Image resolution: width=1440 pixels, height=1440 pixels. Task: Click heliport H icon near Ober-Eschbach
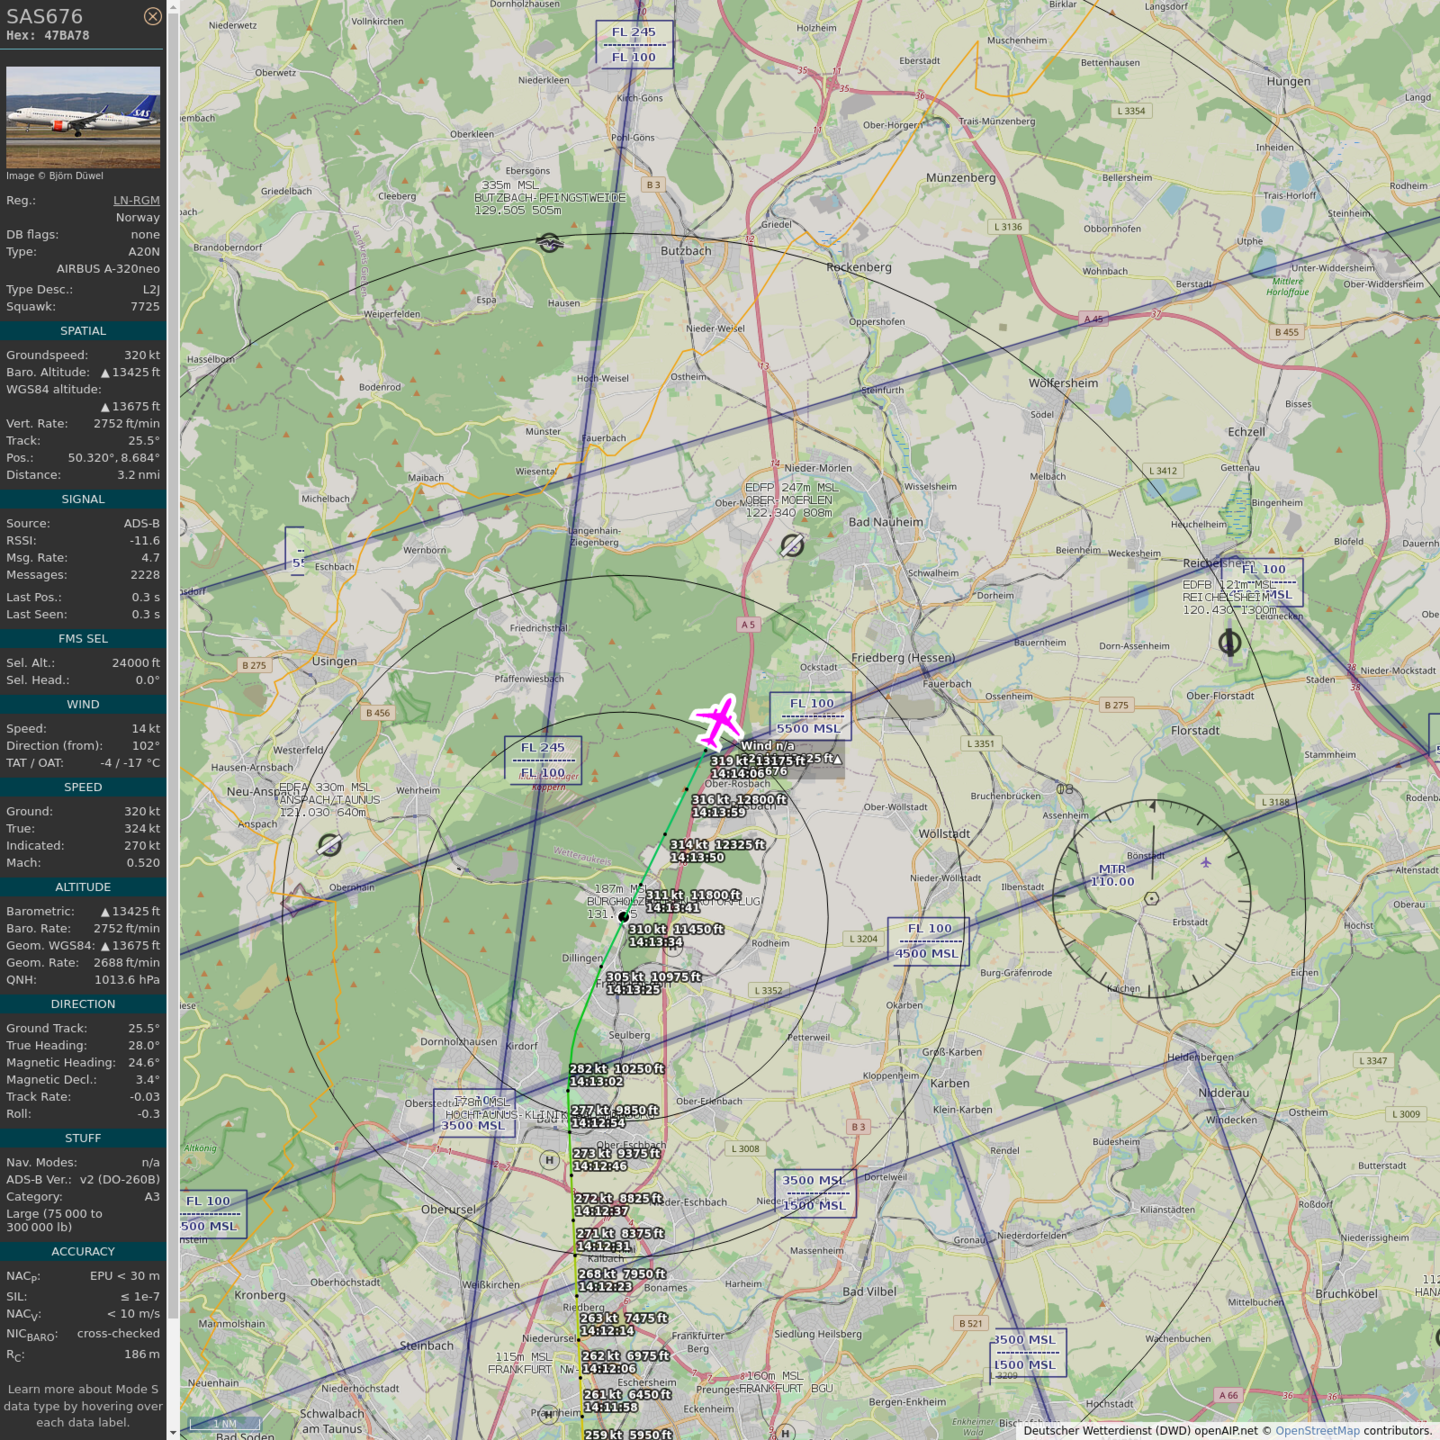tap(549, 1160)
